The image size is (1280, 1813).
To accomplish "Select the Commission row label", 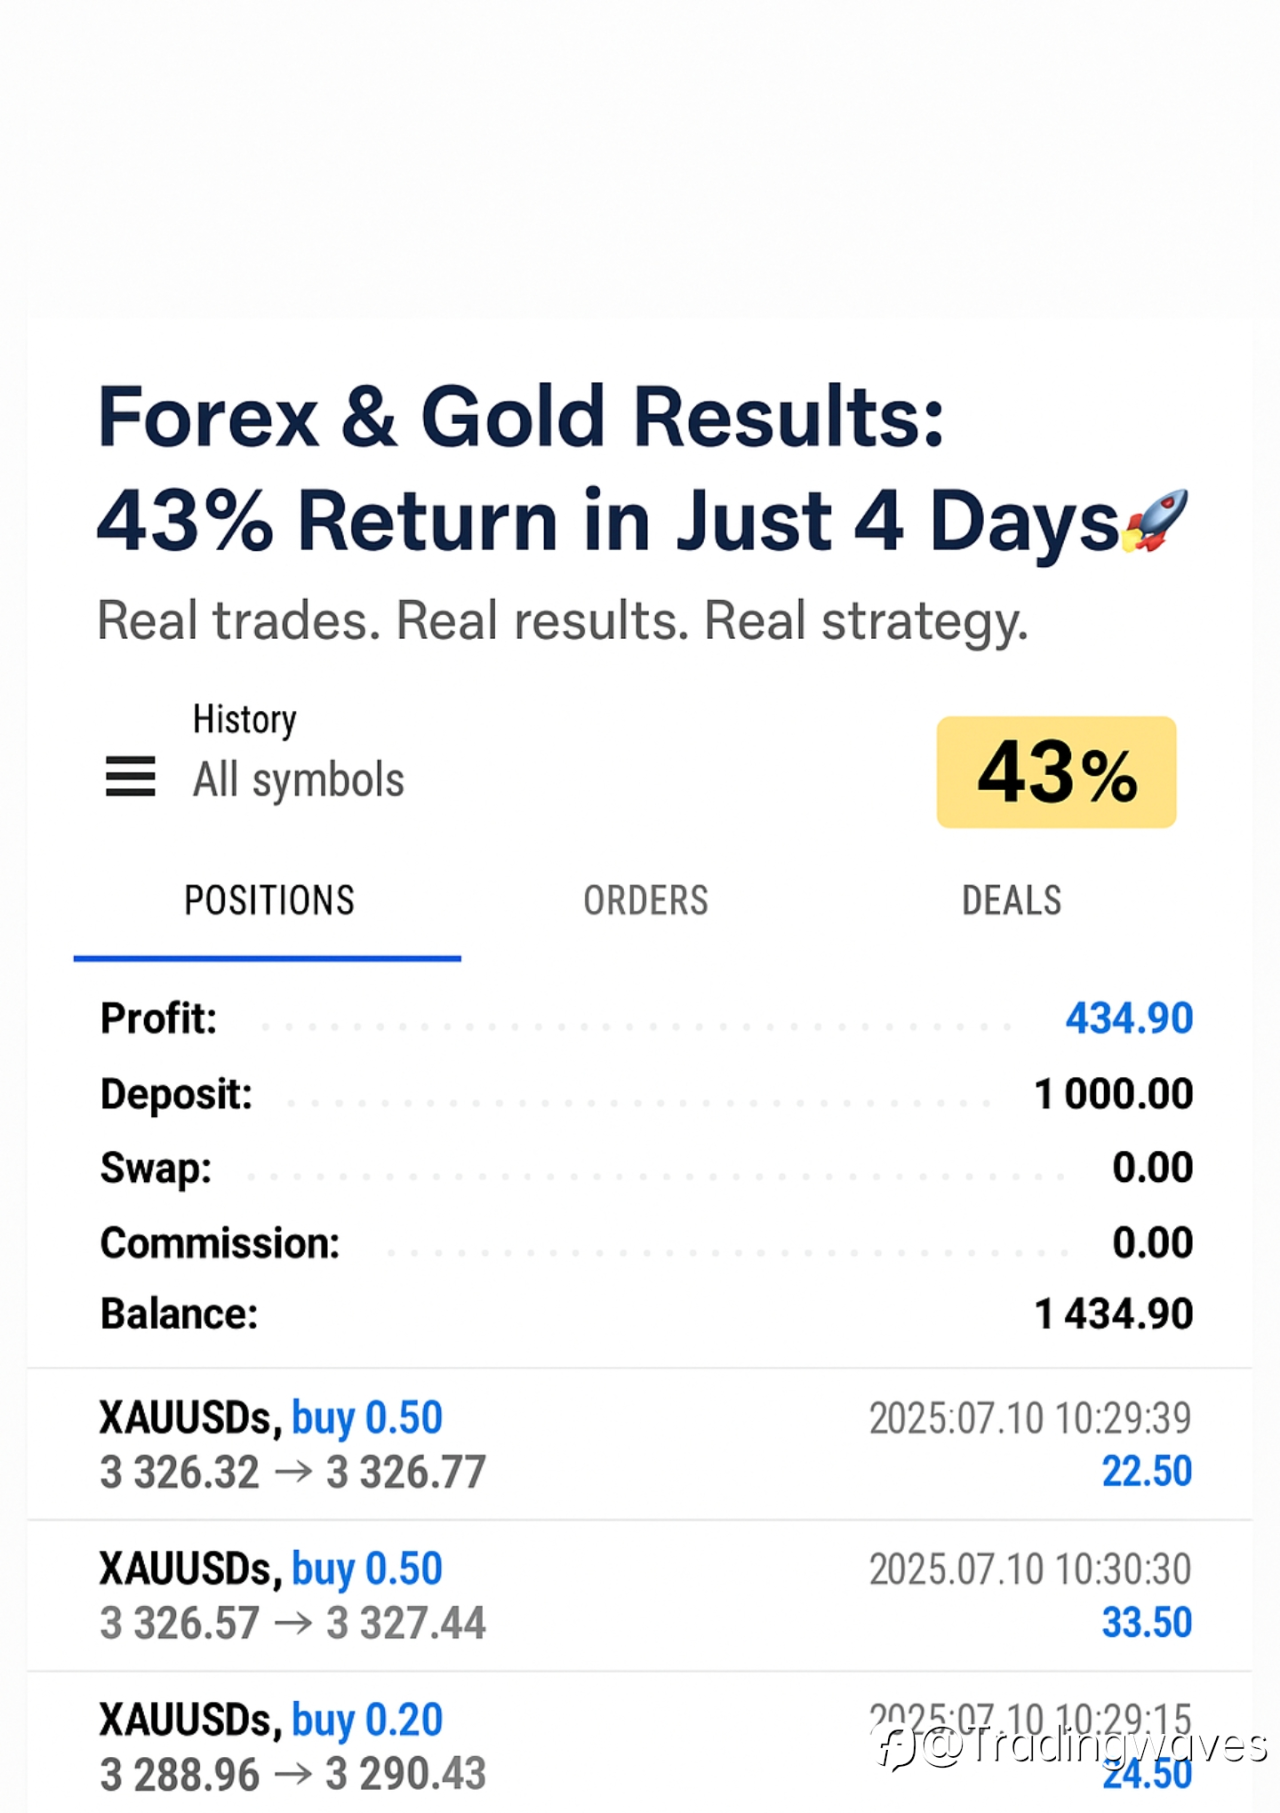I will click(x=220, y=1243).
